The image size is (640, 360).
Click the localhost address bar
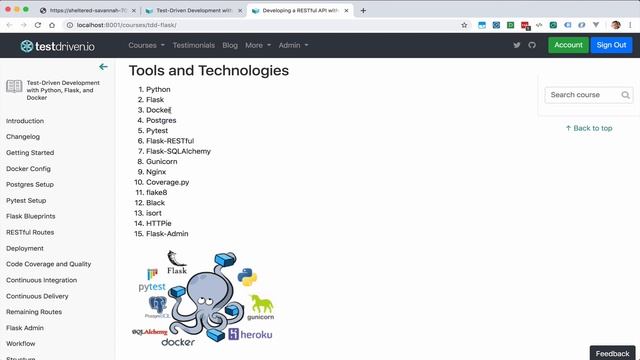point(261,25)
